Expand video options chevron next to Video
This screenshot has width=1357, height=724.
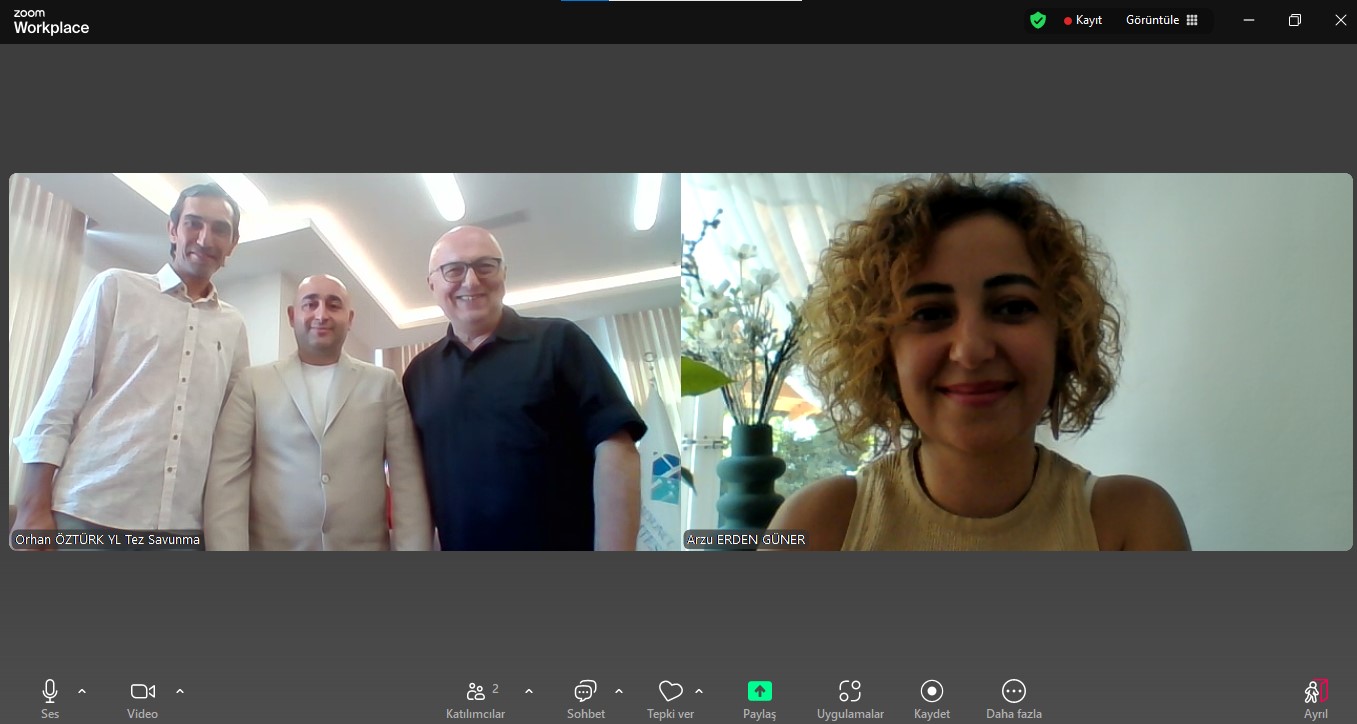click(x=180, y=691)
